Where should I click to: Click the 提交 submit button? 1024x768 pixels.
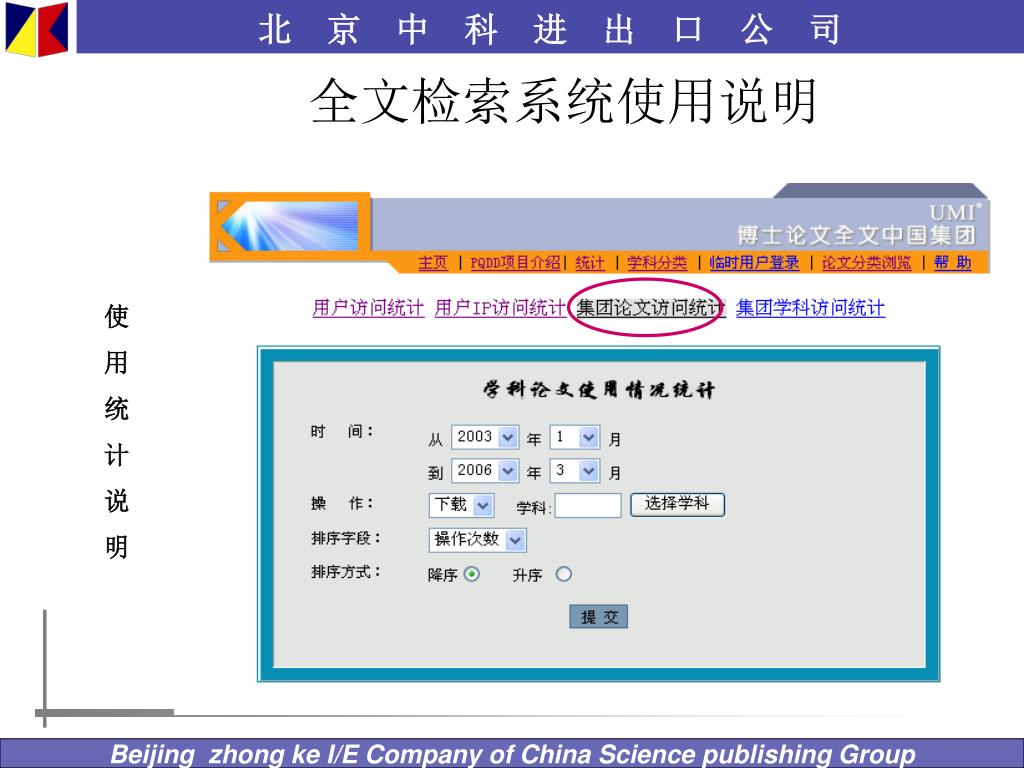click(599, 616)
